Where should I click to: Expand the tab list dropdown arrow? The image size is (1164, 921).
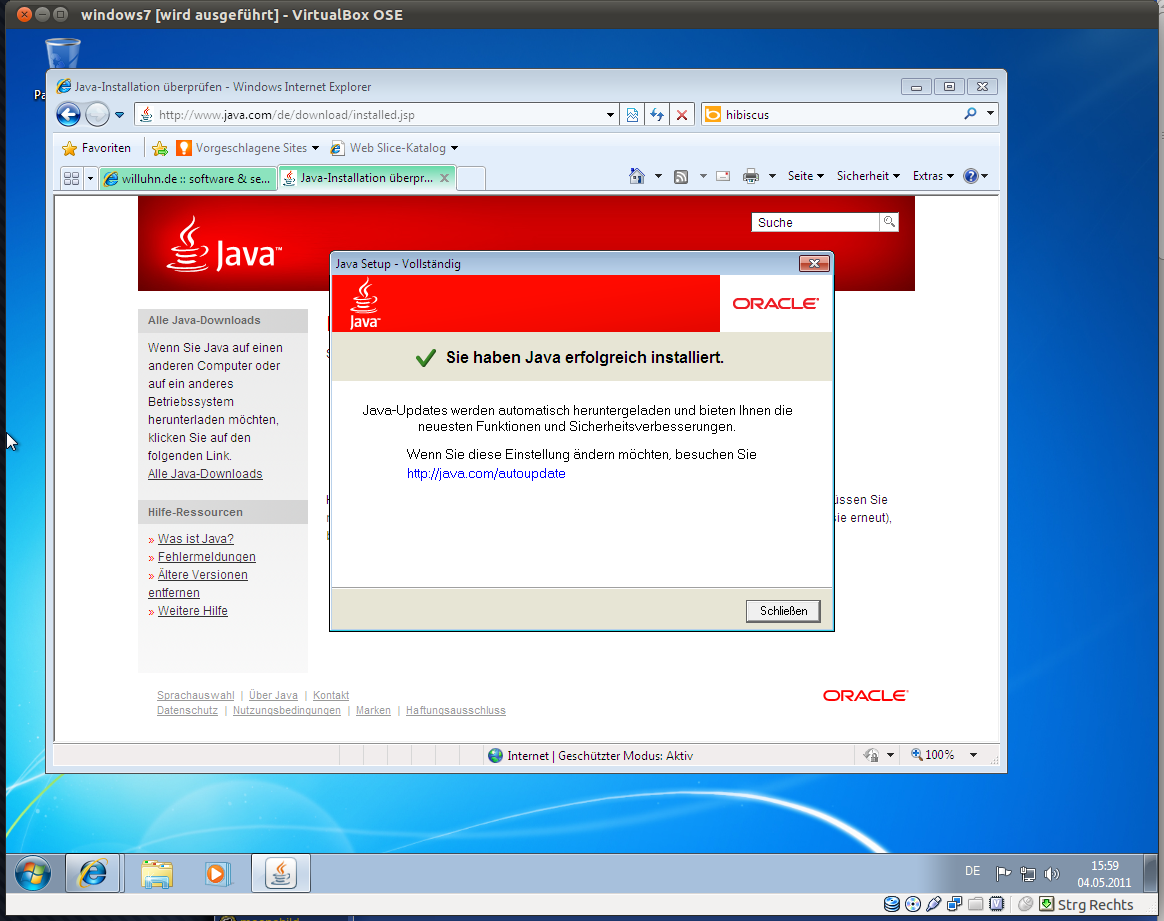click(x=91, y=178)
